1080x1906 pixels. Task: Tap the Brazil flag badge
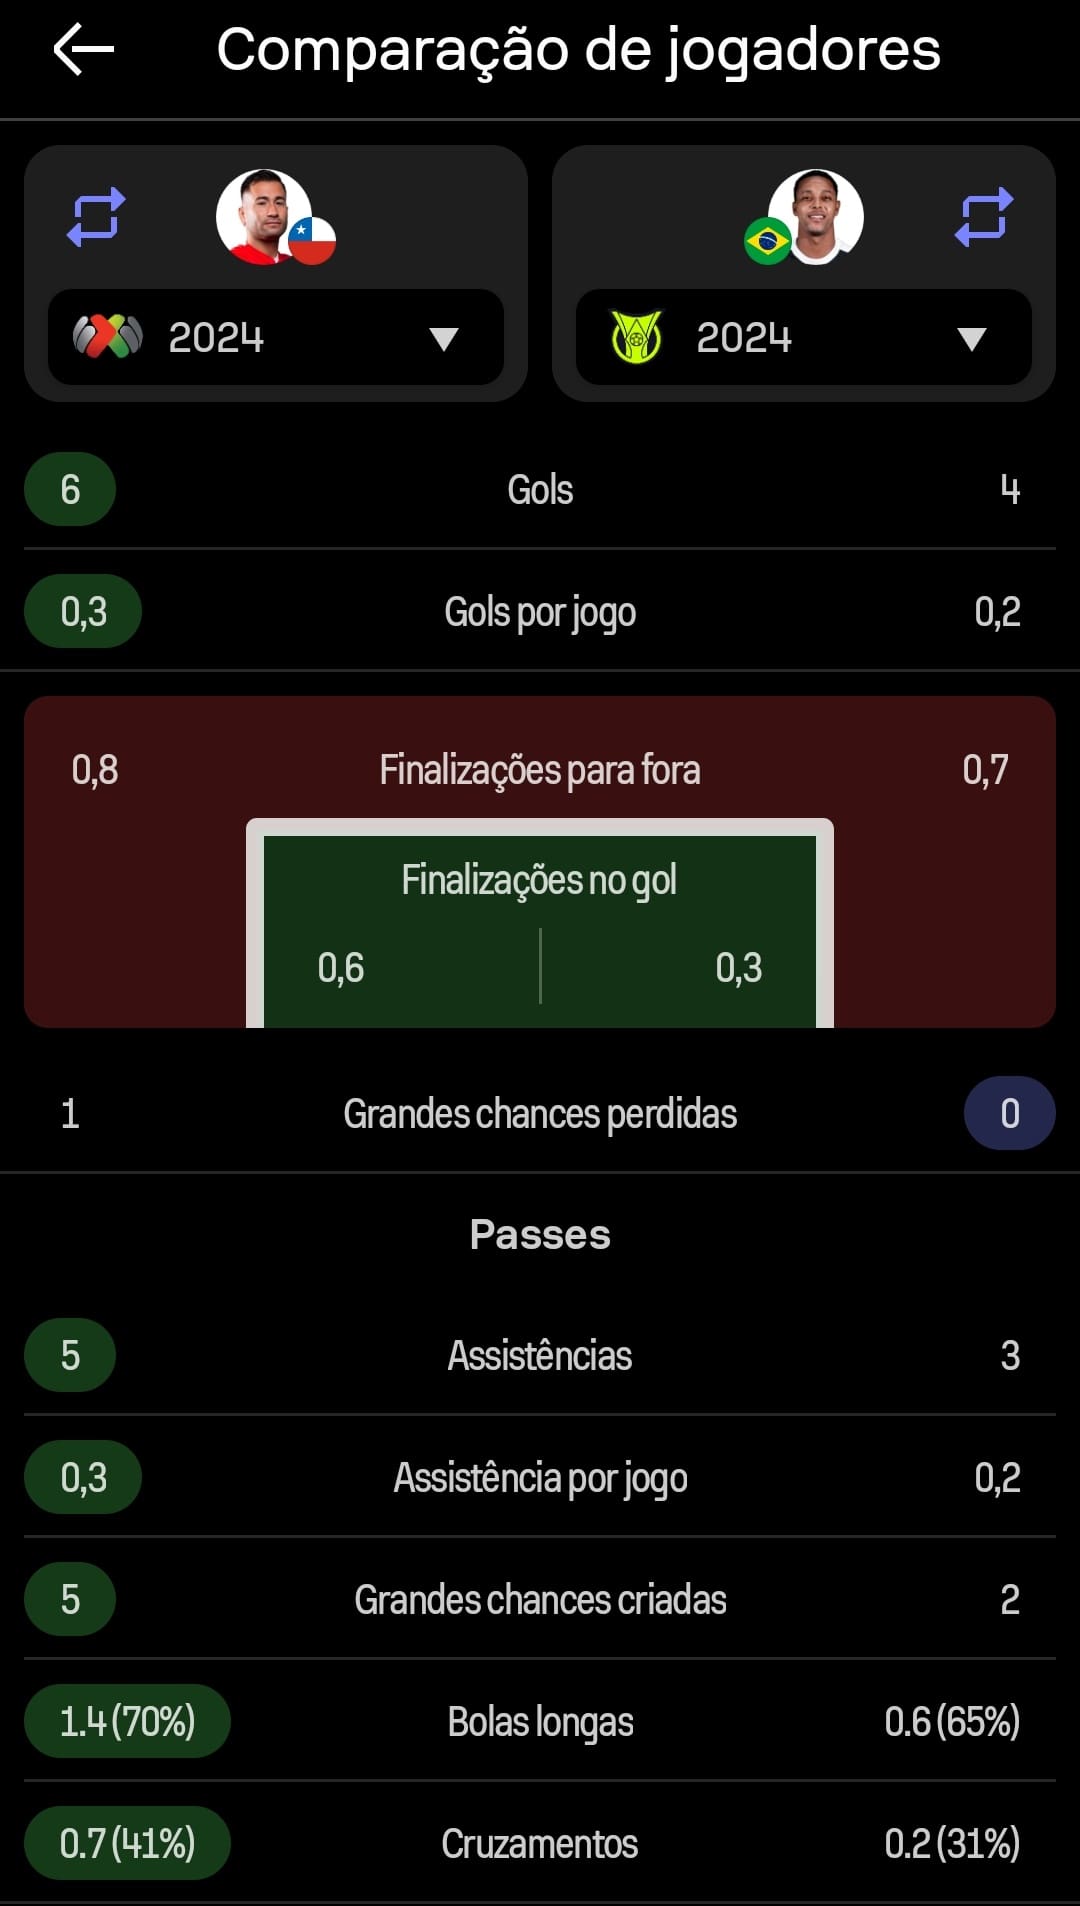tap(768, 241)
